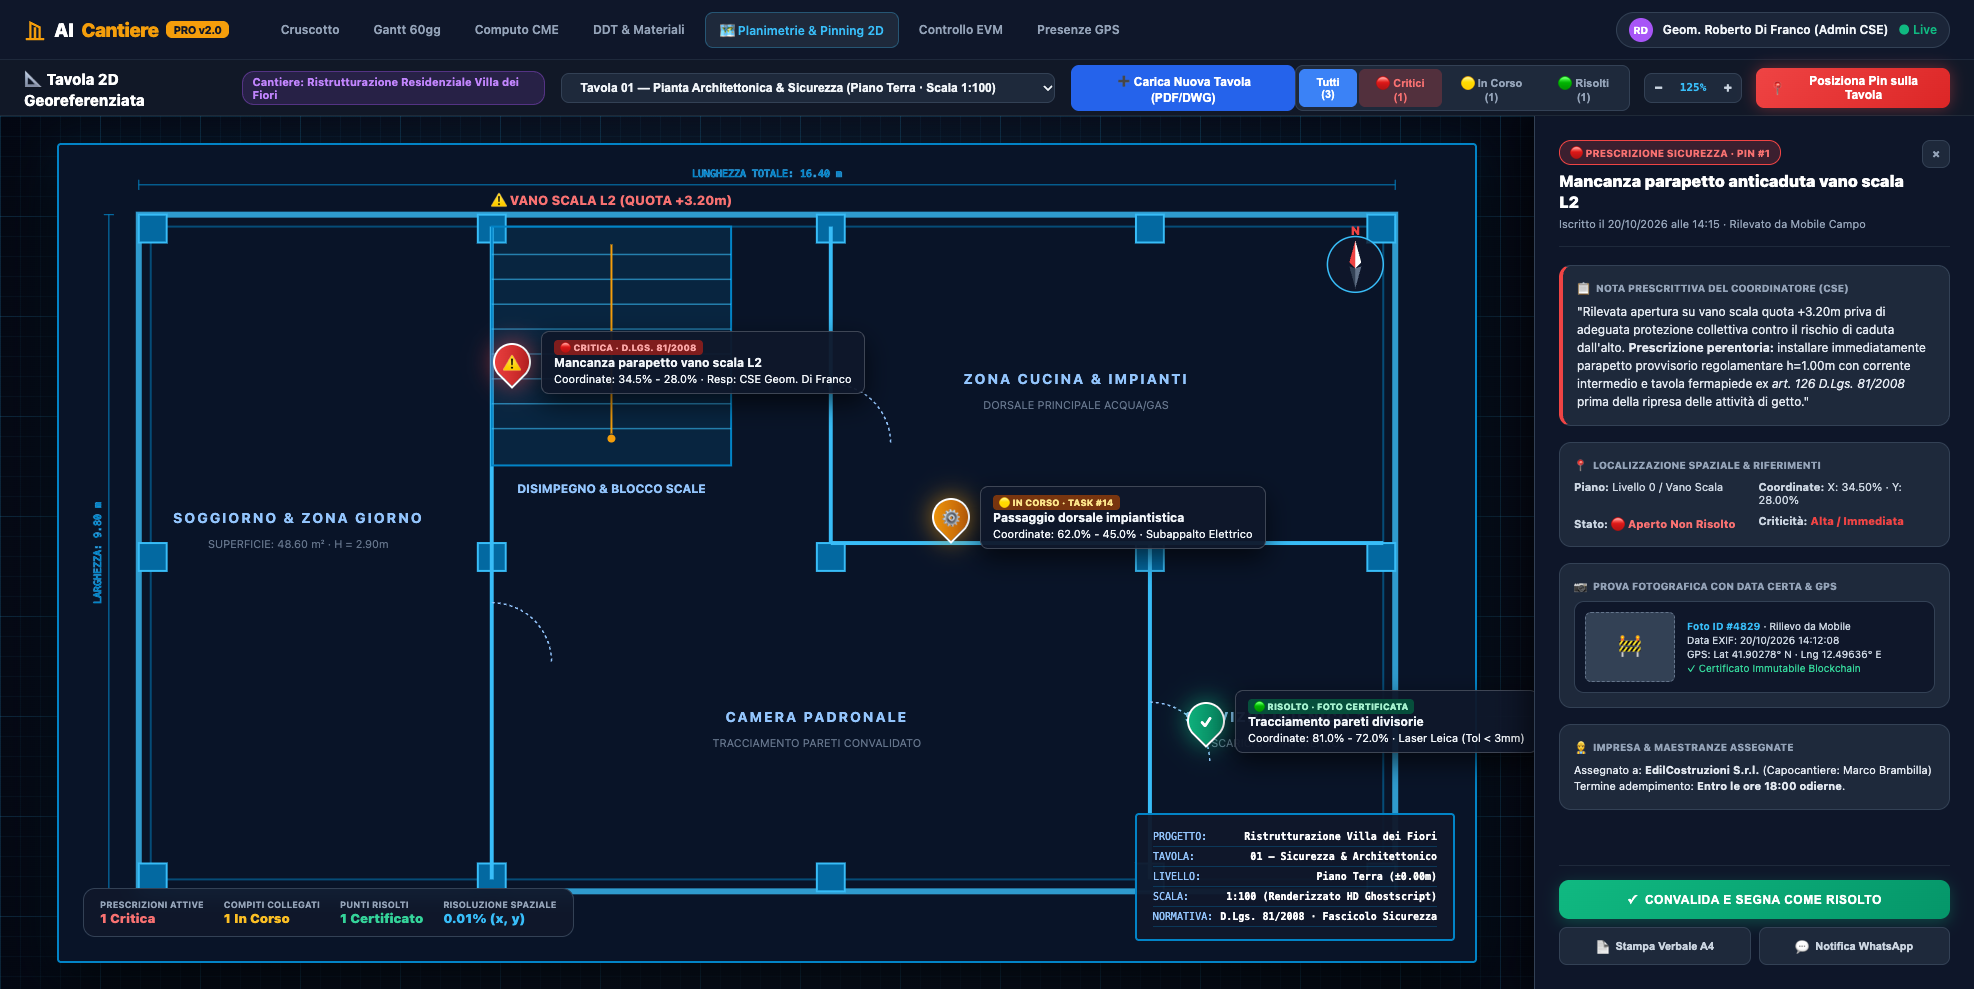Viewport: 1974px width, 989px height.
Task: Open photo thumbnail Foto ID #4829
Action: [x=1630, y=647]
